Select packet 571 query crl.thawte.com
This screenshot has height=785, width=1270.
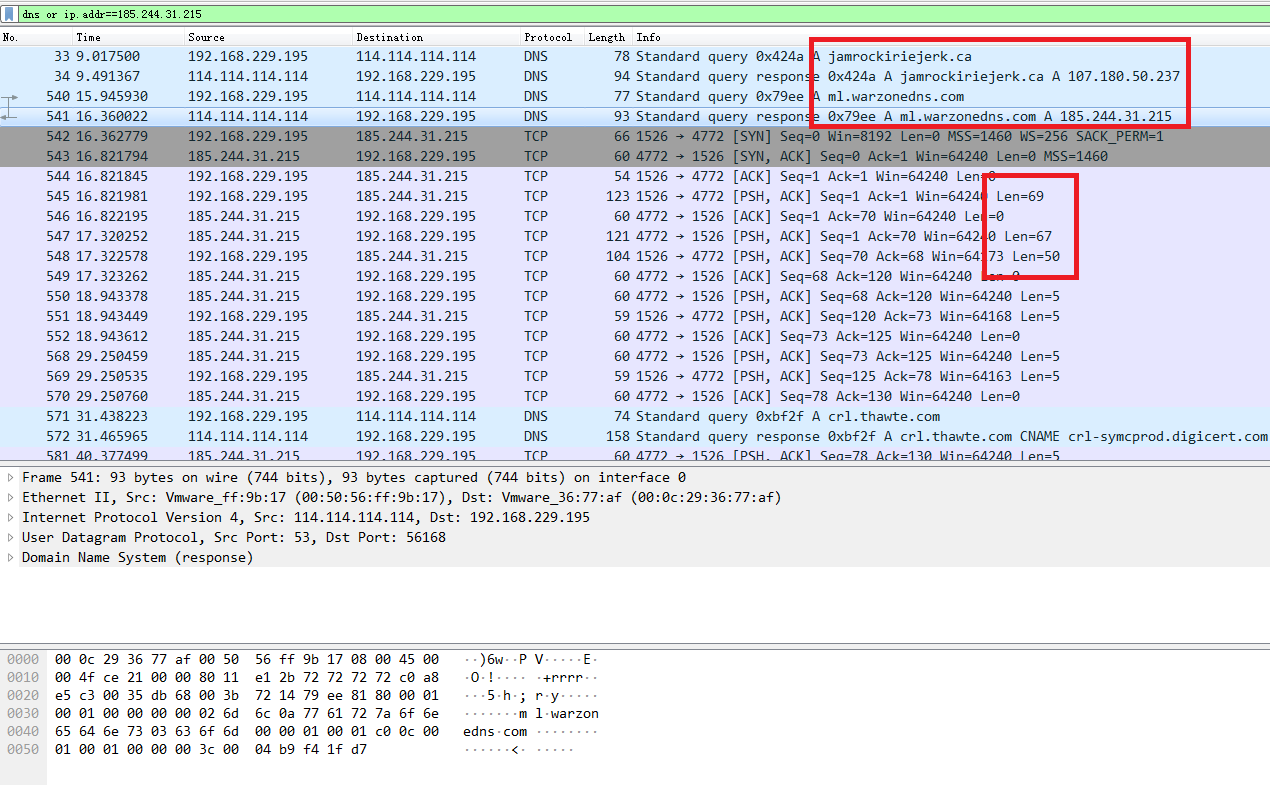coord(635,416)
